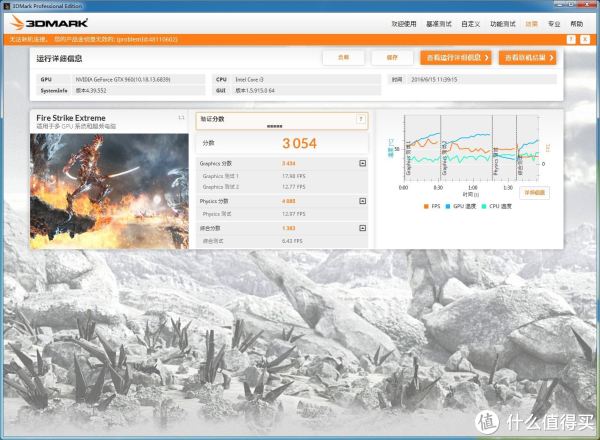Switch to the 基准测试 benchmarks tab
The height and width of the screenshot is (440, 600).
click(x=439, y=24)
